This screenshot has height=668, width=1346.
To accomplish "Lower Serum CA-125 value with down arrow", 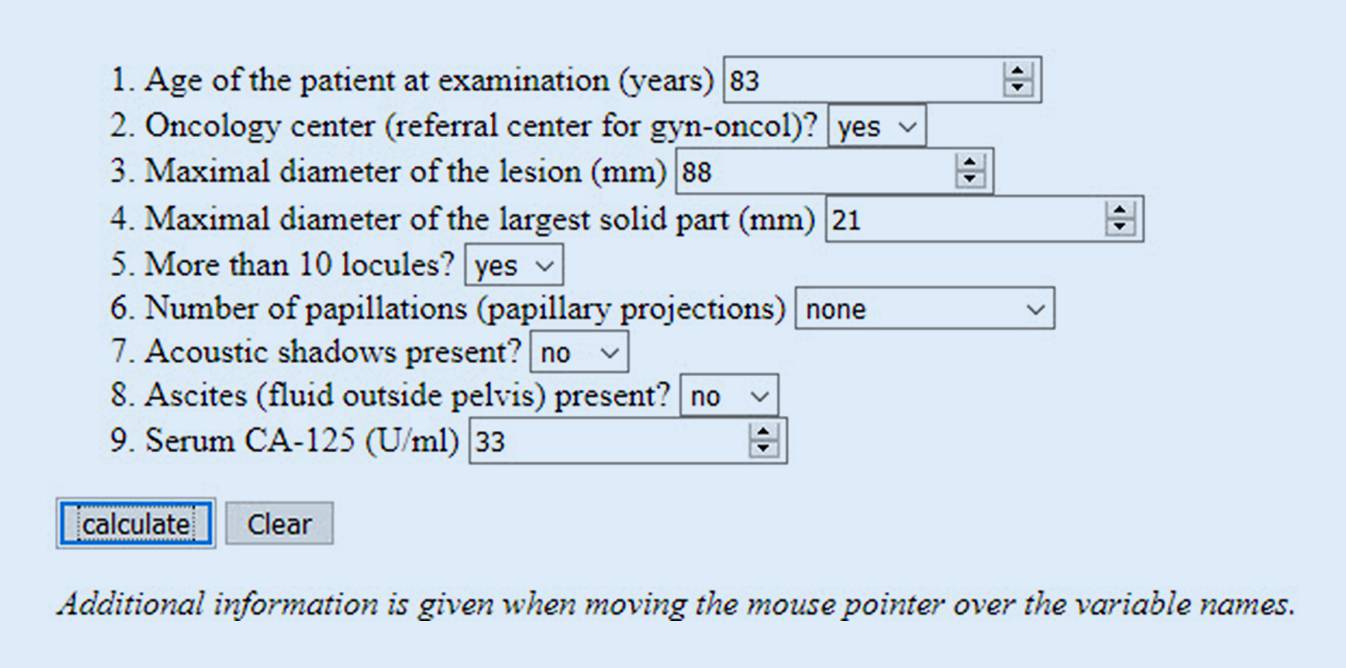I will 764,449.
